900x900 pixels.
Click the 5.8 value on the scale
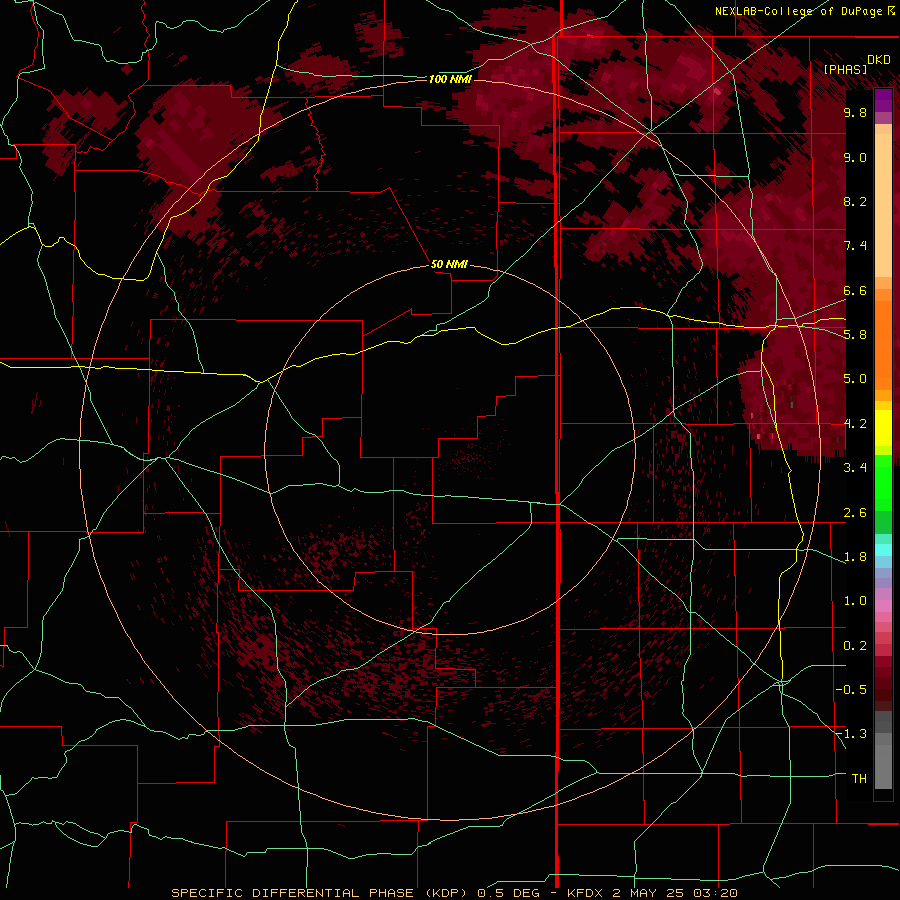(855, 335)
